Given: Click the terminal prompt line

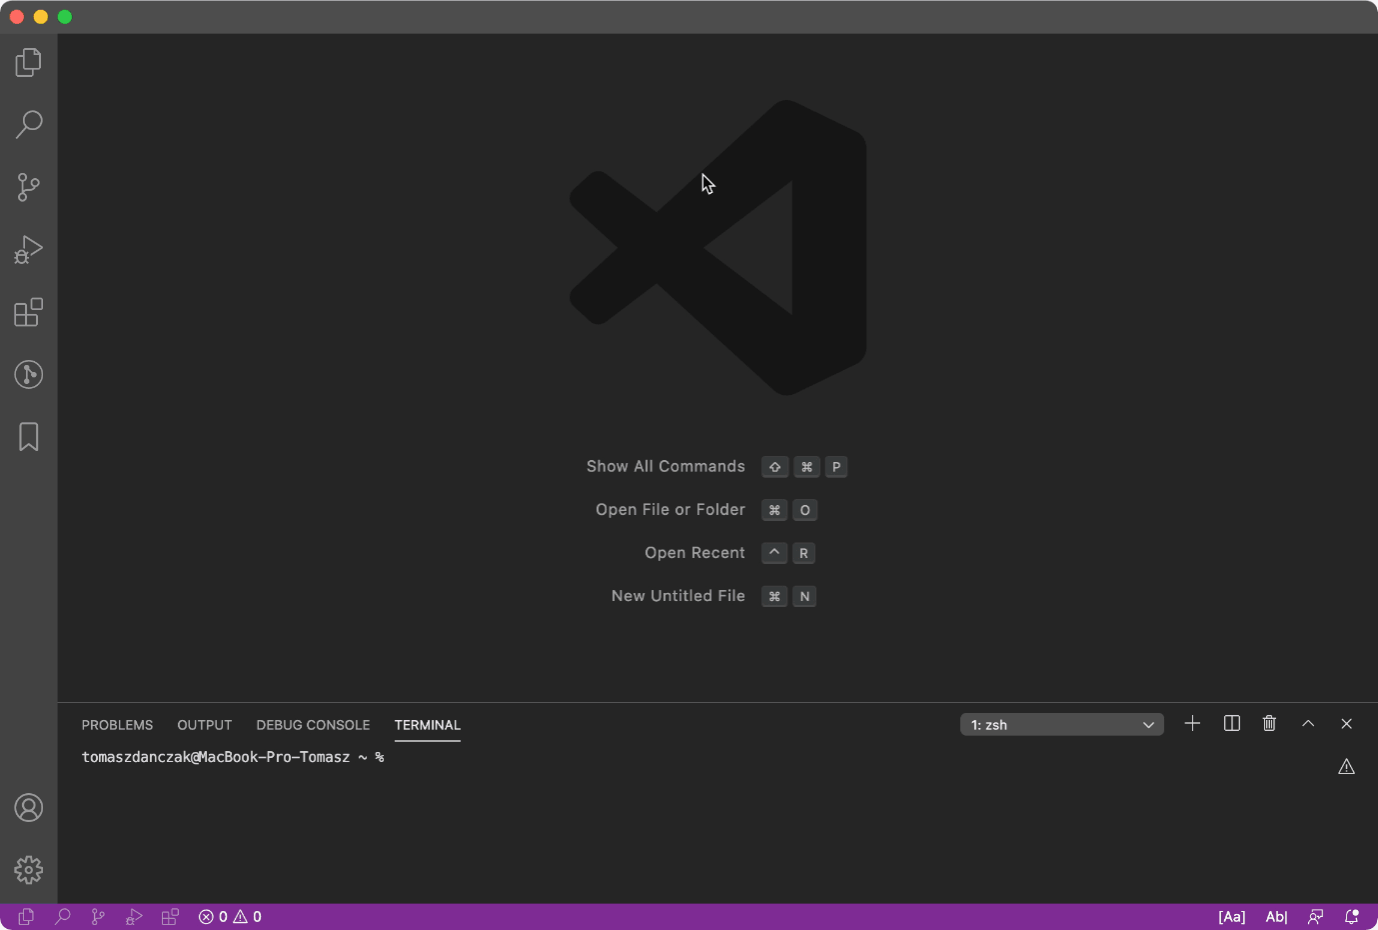Looking at the screenshot, I should point(233,757).
